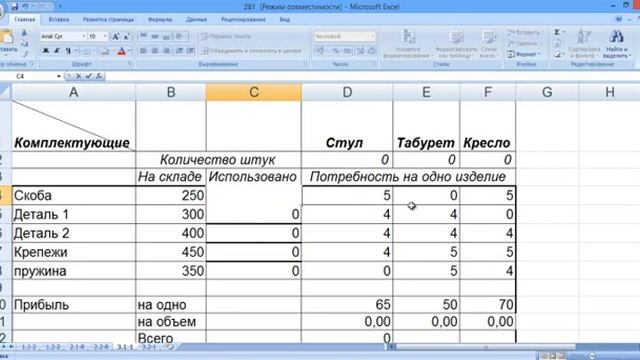The image size is (640, 360).
Task: Click the accounting currency format icon
Action: (x=320, y=51)
